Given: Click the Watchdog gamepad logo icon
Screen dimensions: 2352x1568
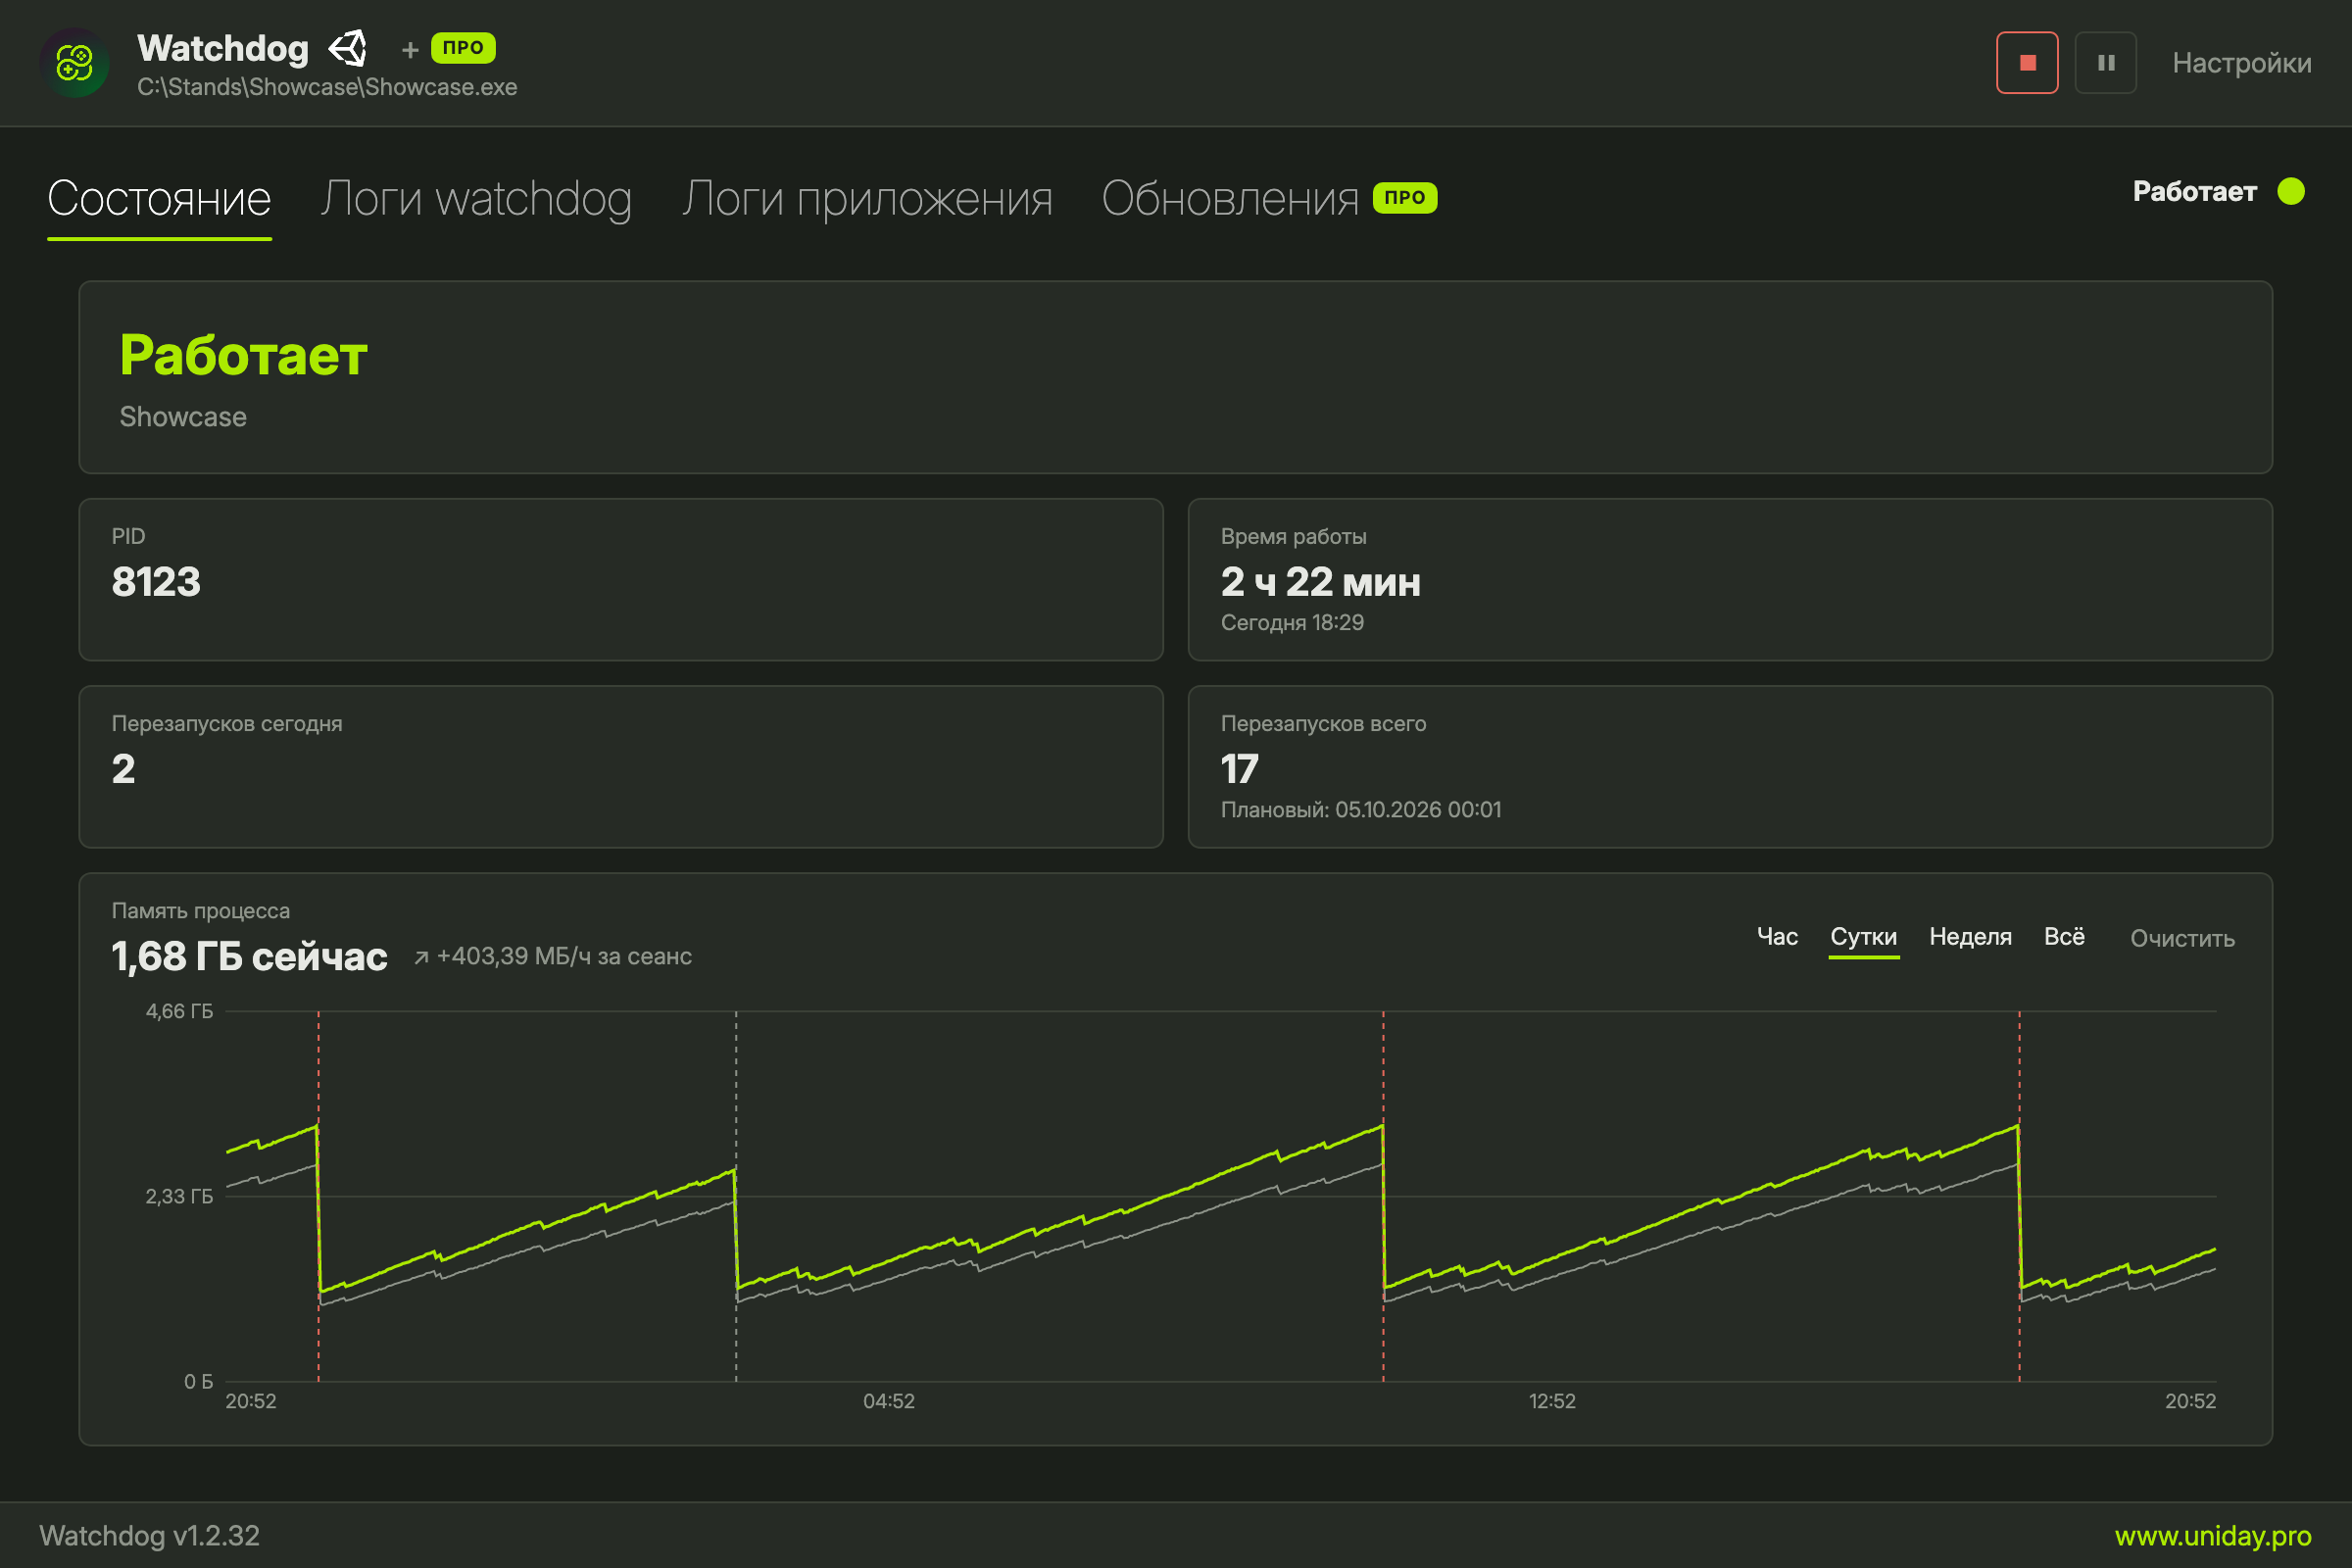Looking at the screenshot, I should (x=75, y=63).
